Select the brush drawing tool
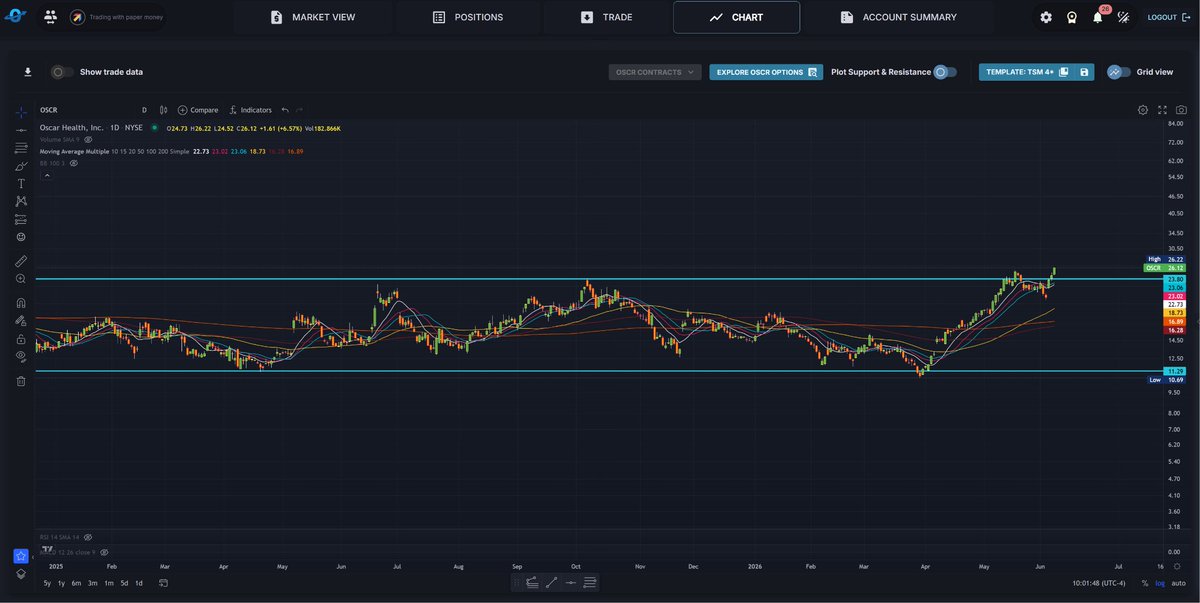This screenshot has height=603, width=1200. tap(21, 166)
